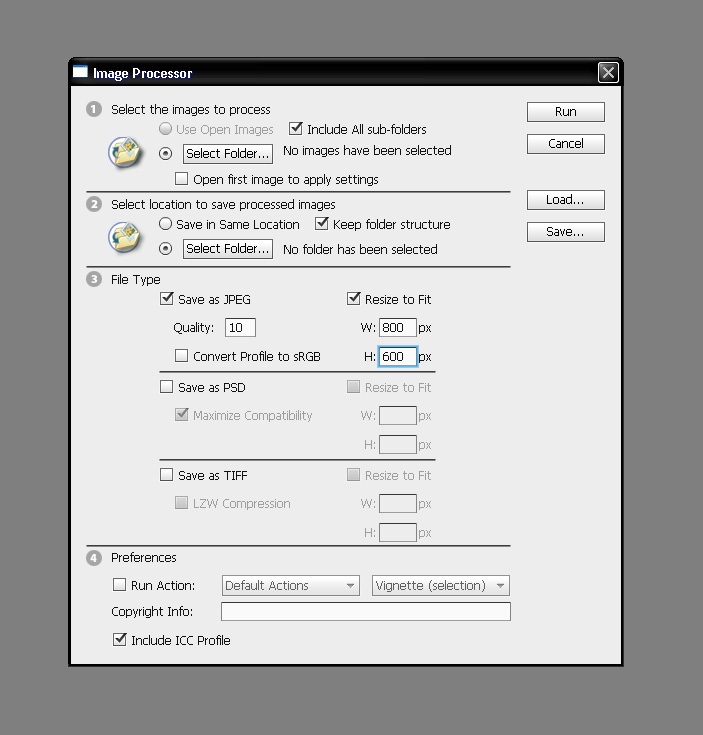Image resolution: width=703 pixels, height=735 pixels.
Task: Click 'No images have been selected' text
Action: coord(367,151)
